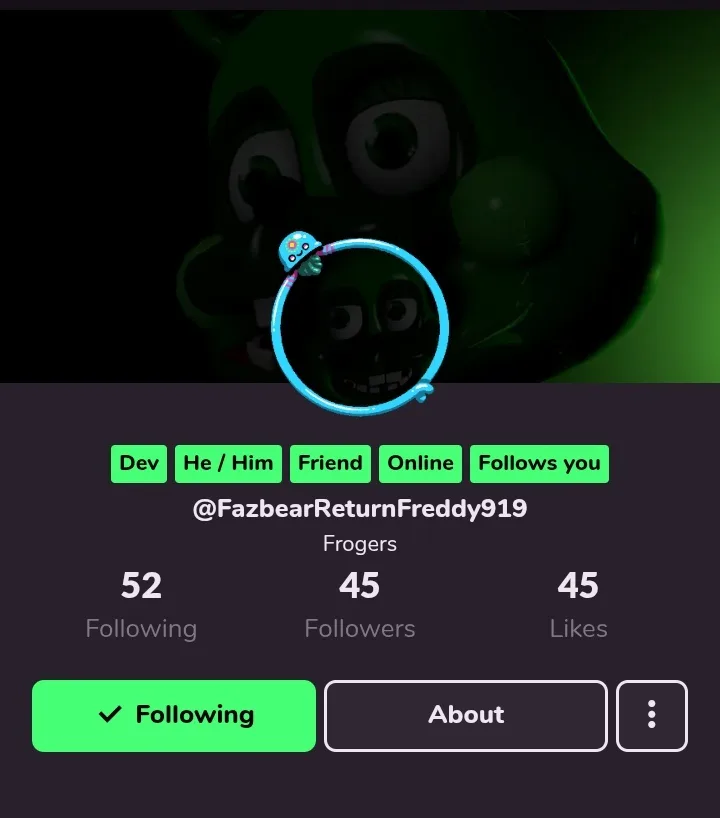This screenshot has height=818, width=720.
Task: Open the three-dot more options menu
Action: [x=652, y=715]
